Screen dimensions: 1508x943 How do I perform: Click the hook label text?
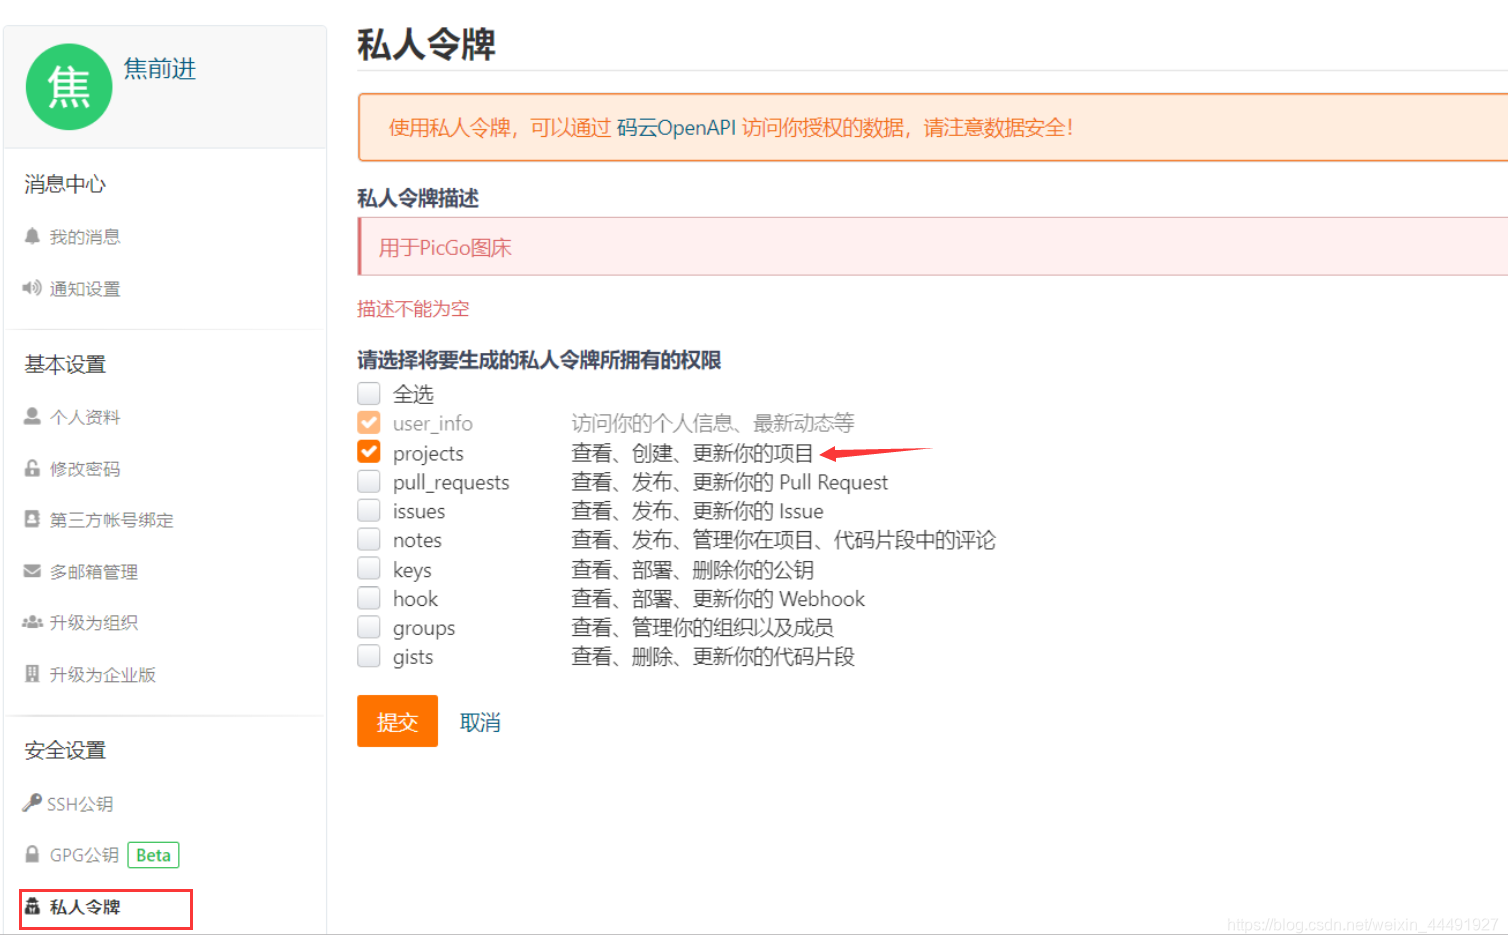click(415, 599)
